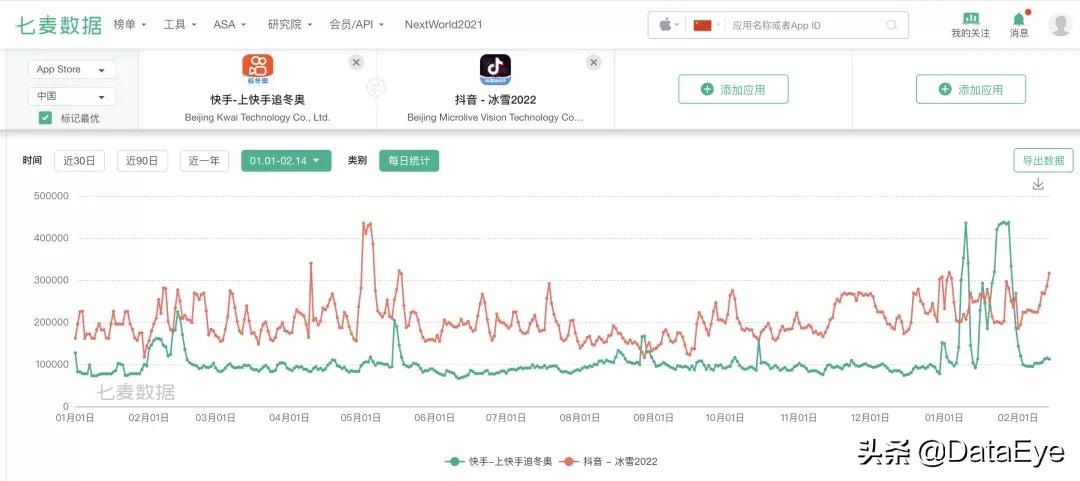Download the chart image icon
The width and height of the screenshot is (1080, 481).
coord(1039,184)
